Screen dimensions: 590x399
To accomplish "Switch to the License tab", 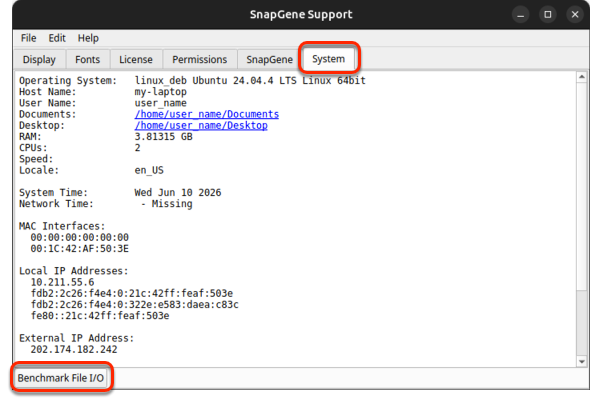I will point(136,59).
